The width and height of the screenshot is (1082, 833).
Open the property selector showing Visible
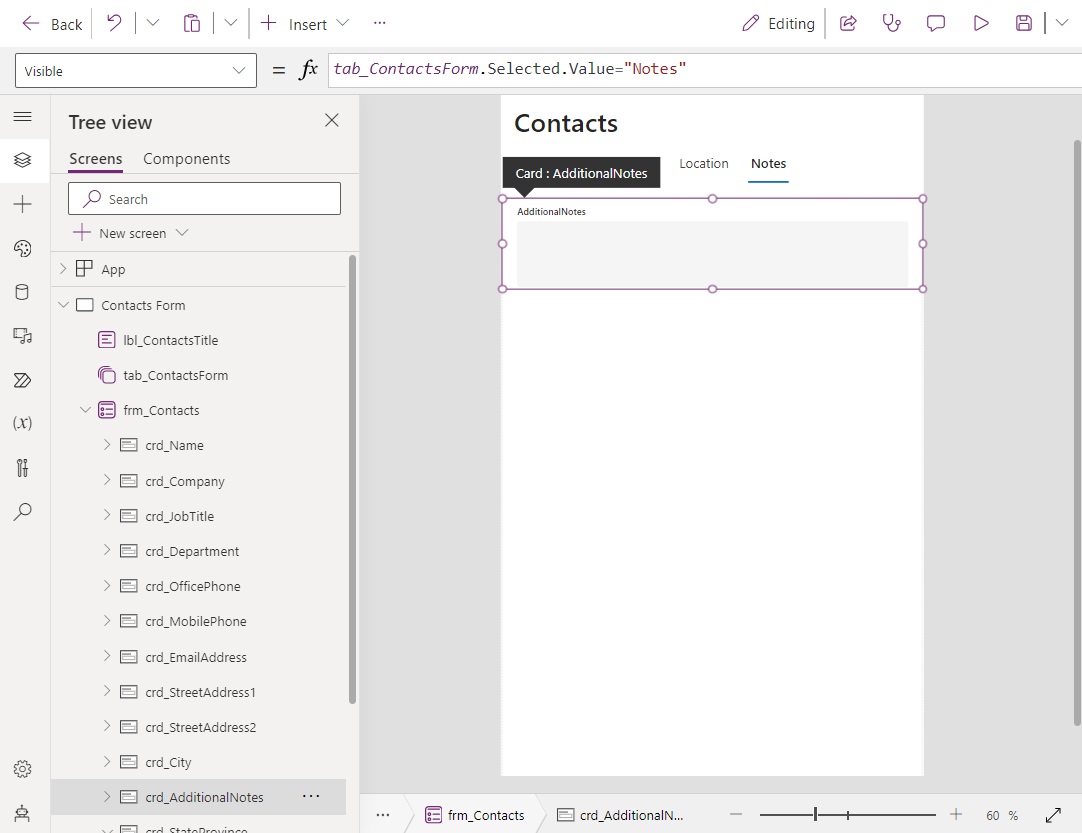[135, 71]
